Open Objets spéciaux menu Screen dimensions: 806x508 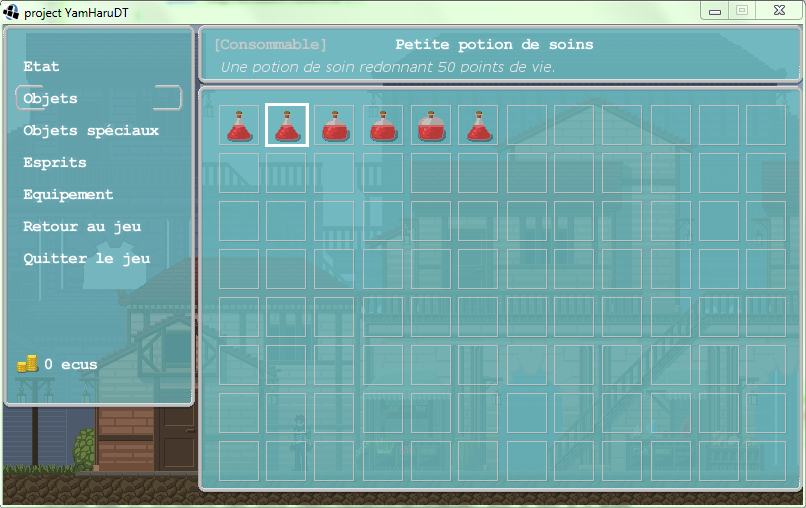[91, 130]
